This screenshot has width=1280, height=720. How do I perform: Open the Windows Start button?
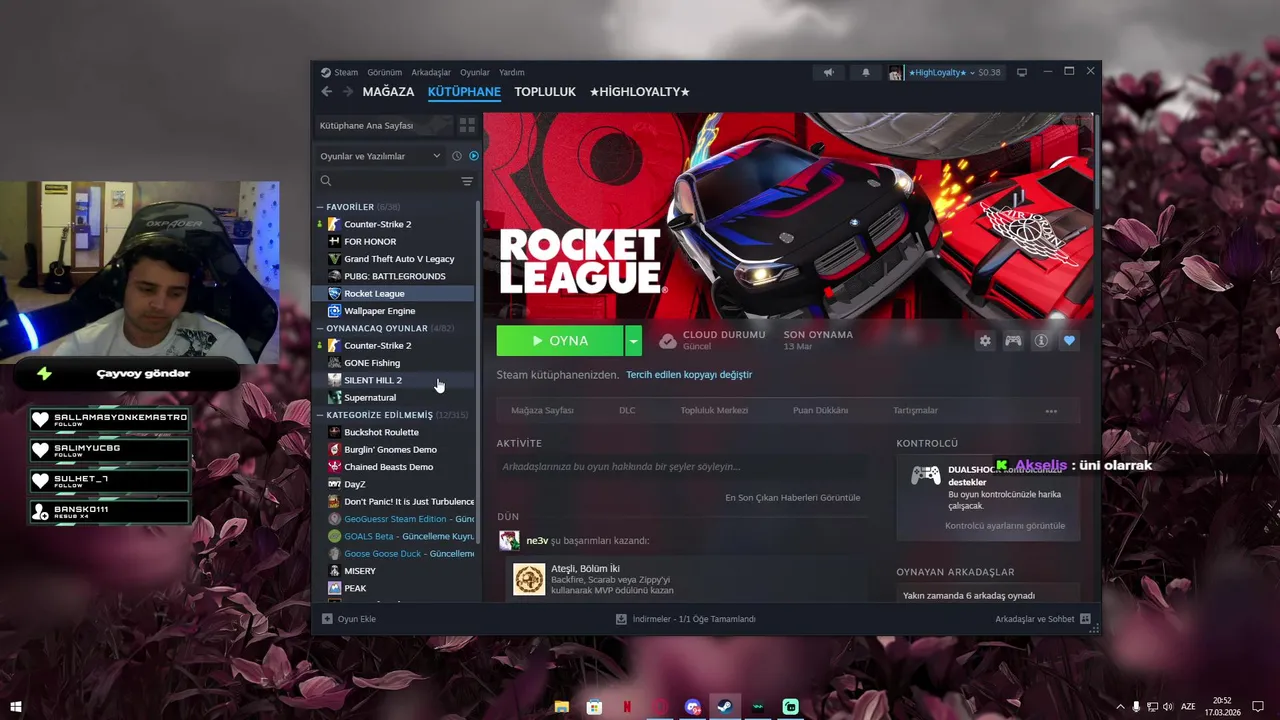[x=15, y=707]
